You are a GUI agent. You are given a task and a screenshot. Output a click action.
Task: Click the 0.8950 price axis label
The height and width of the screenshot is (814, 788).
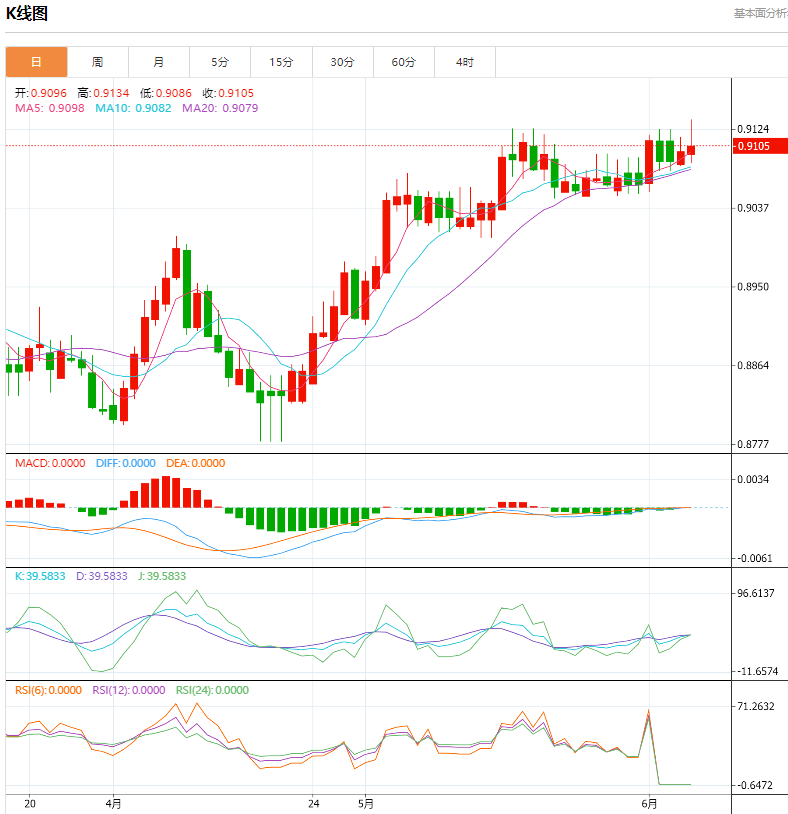coord(753,287)
